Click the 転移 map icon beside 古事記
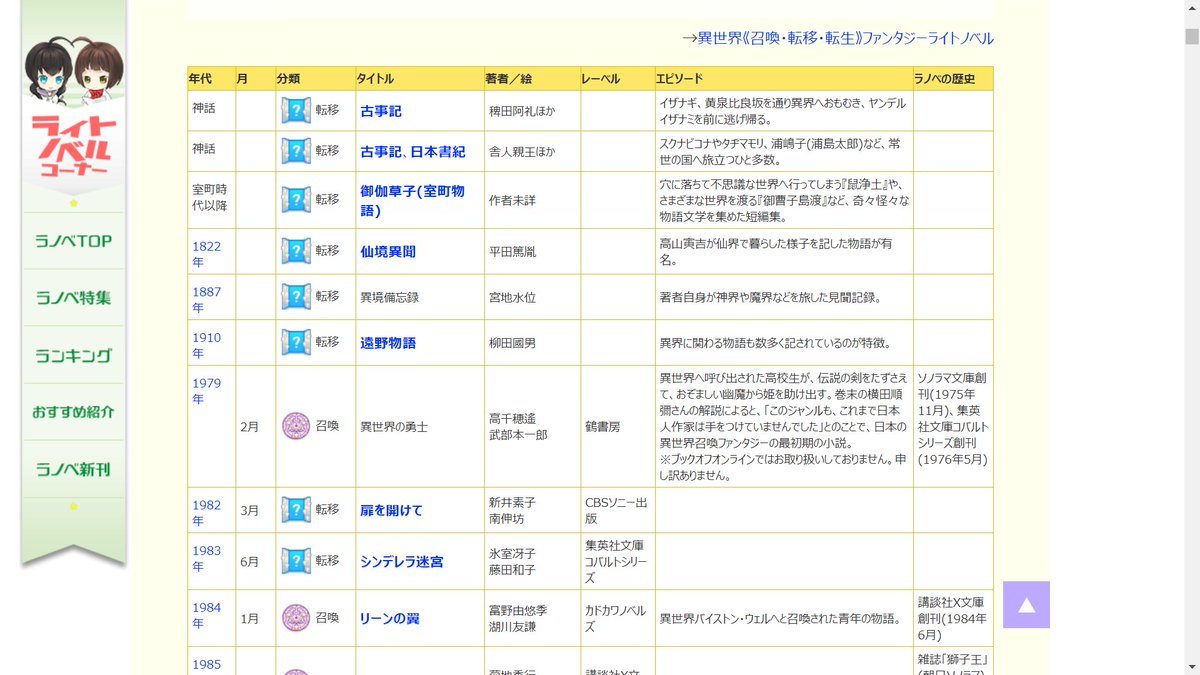This screenshot has width=1200, height=675. click(x=295, y=109)
